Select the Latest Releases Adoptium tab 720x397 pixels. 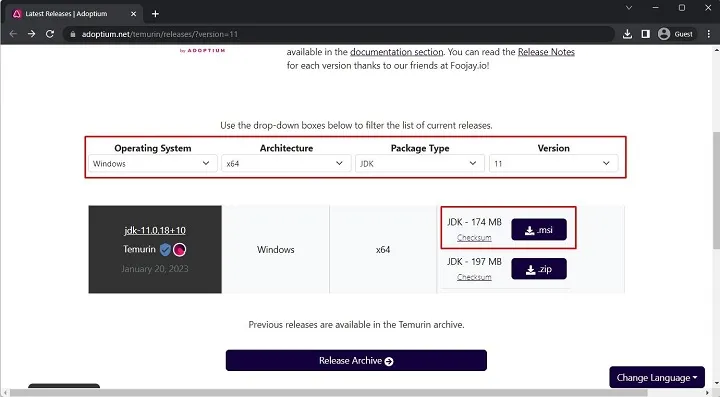[x=73, y=14]
